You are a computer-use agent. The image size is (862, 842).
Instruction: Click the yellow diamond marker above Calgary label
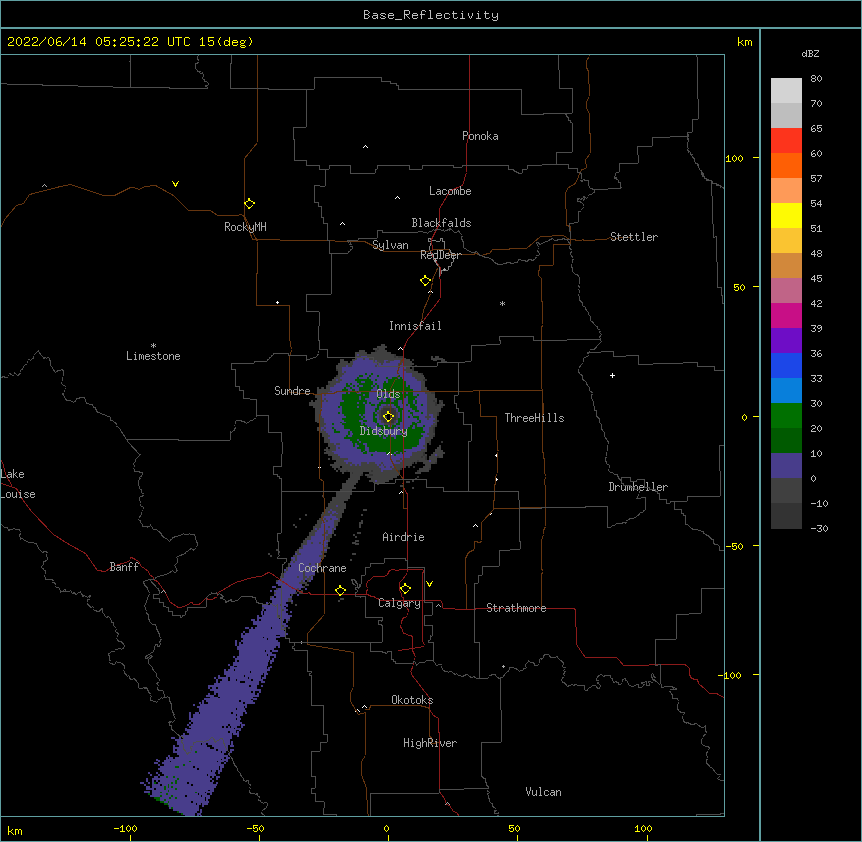click(405, 589)
